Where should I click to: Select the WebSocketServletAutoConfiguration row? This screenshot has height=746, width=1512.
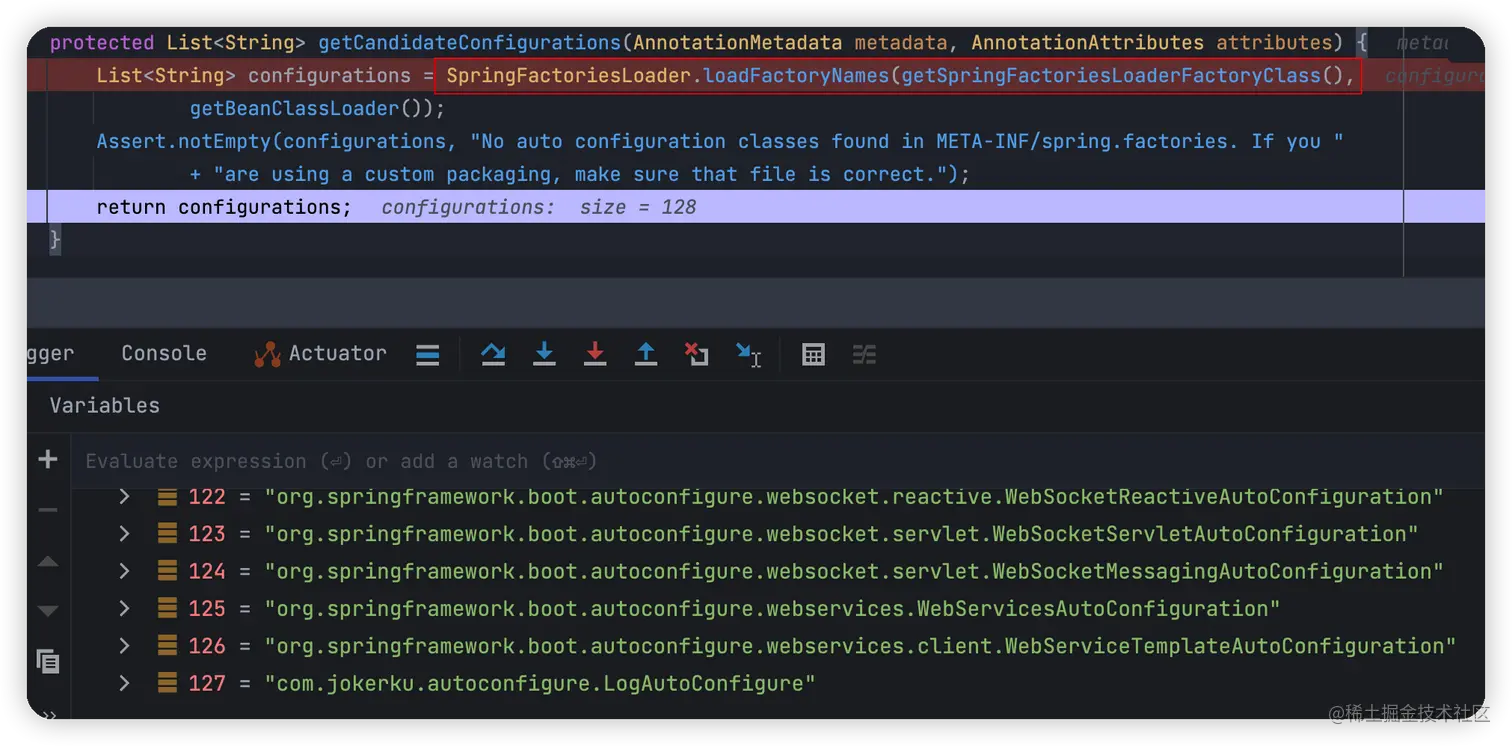(778, 534)
